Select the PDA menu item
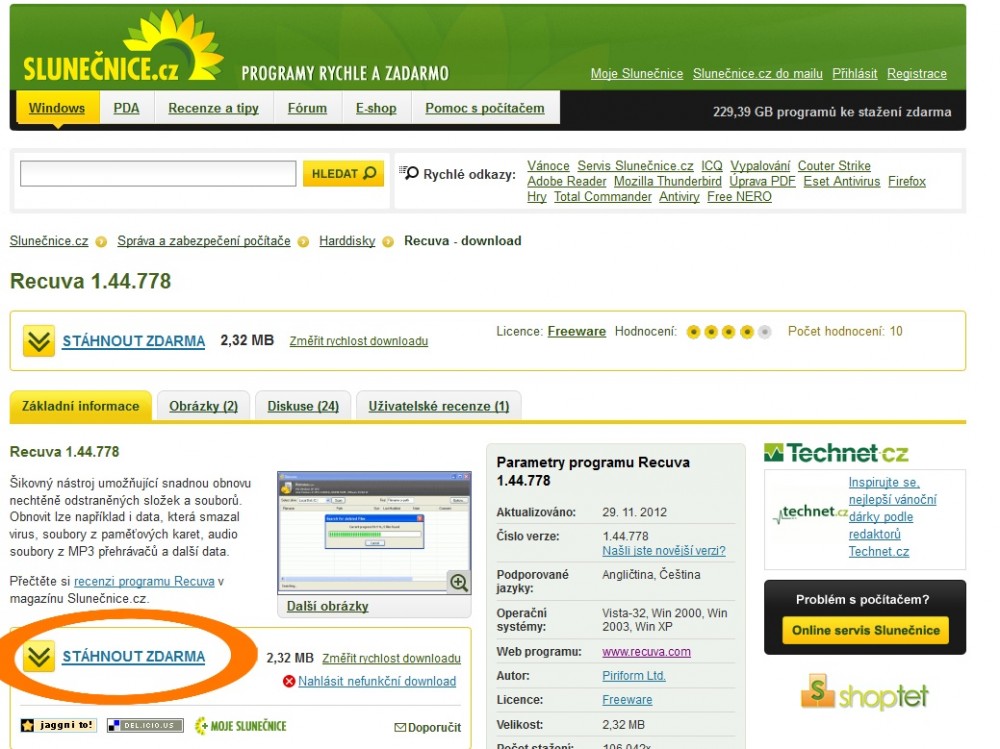1000x749 pixels. (x=127, y=108)
